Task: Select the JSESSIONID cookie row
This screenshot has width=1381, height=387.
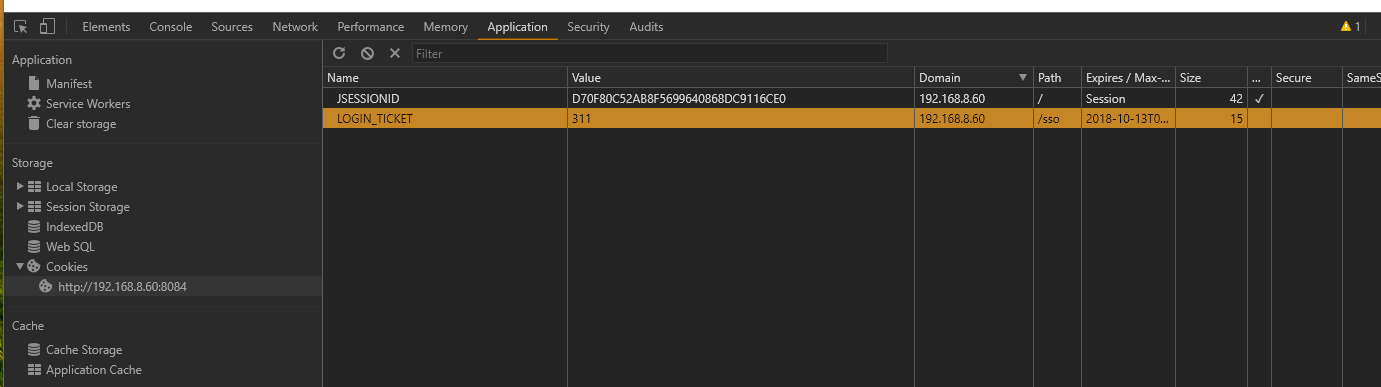Action: (852, 98)
